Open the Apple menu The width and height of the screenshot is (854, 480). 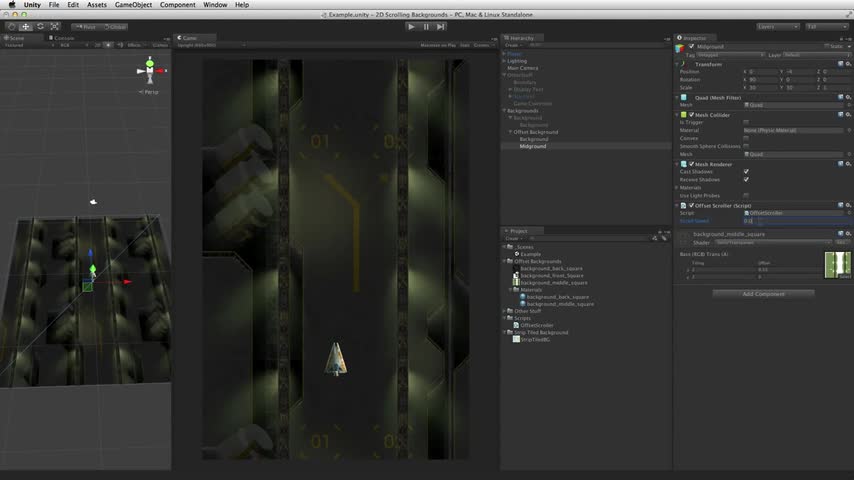(x=12, y=5)
